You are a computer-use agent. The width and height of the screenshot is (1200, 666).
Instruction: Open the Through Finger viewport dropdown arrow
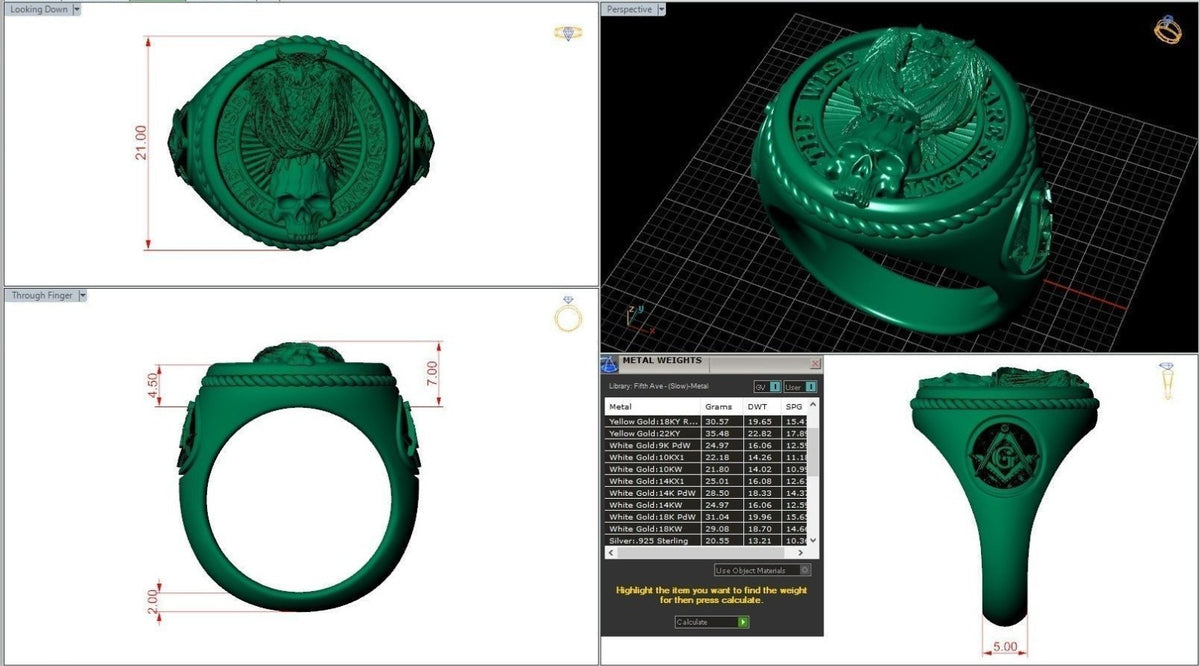coord(82,296)
